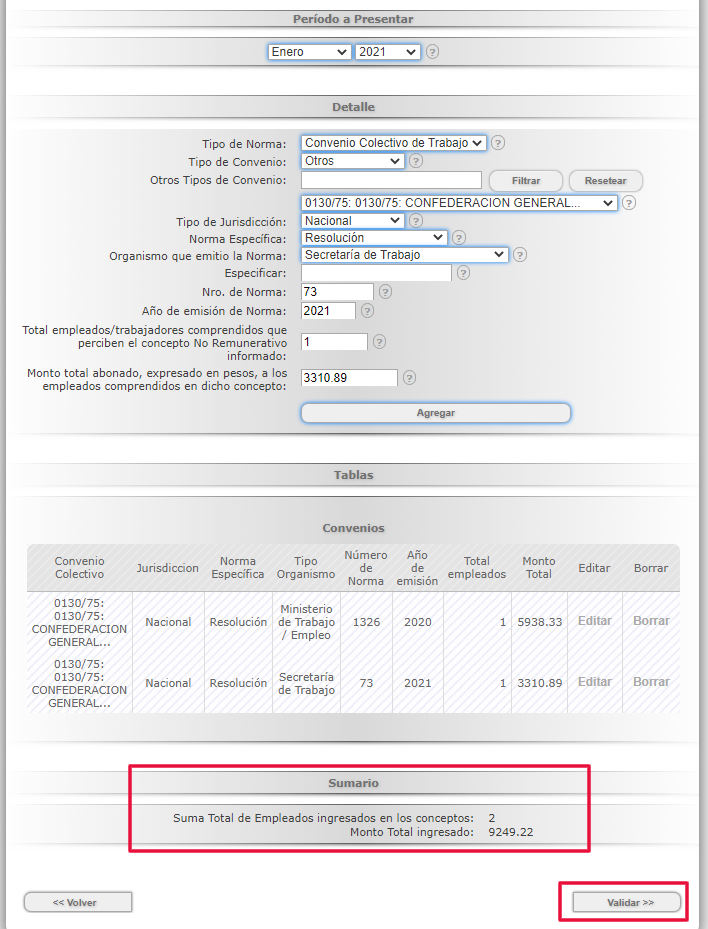This screenshot has width=708, height=929.
Task: Click the Agregar button
Action: 435,413
